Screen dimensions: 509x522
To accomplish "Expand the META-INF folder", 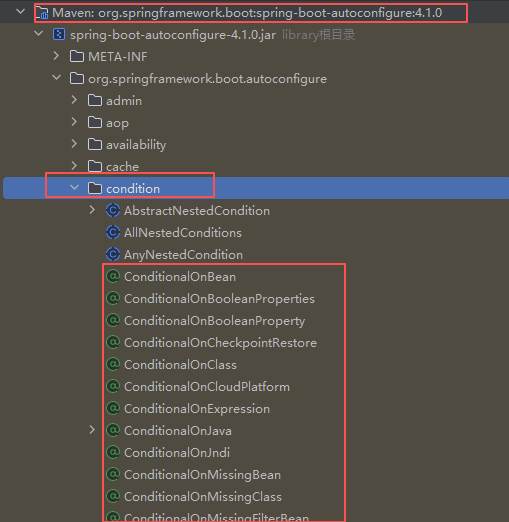I will 56,56.
